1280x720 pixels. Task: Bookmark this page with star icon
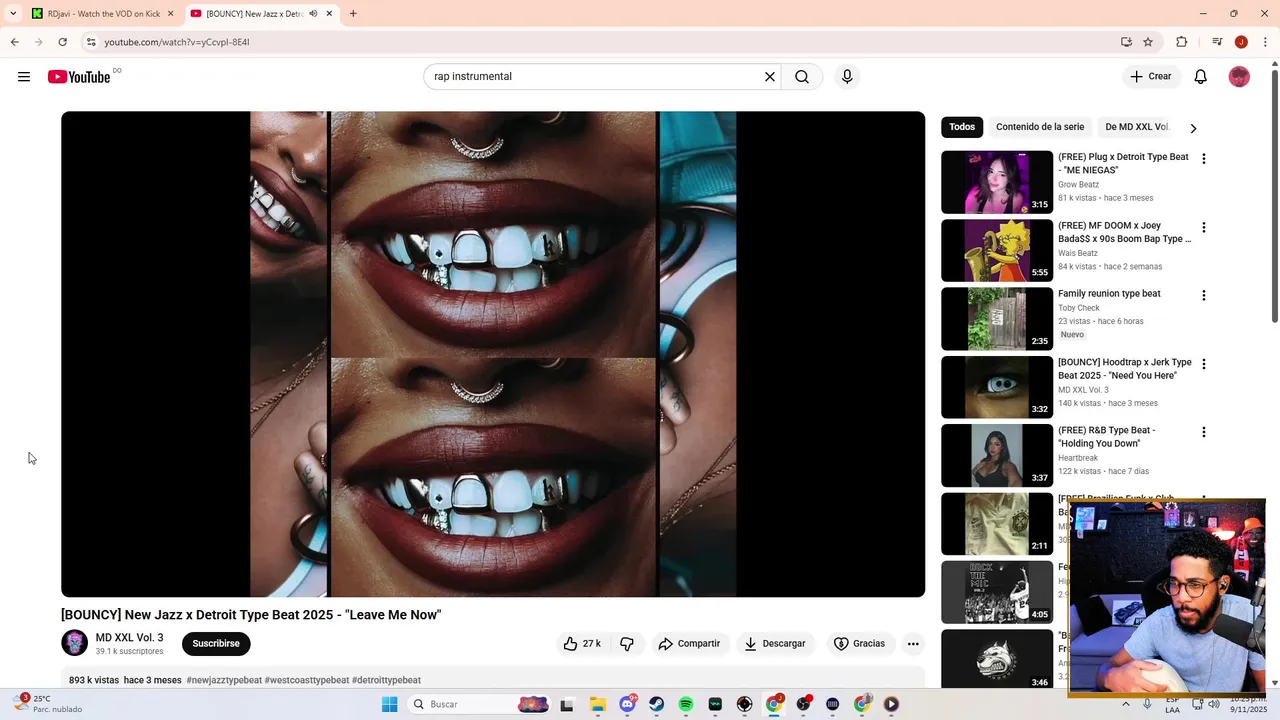coord(1148,42)
